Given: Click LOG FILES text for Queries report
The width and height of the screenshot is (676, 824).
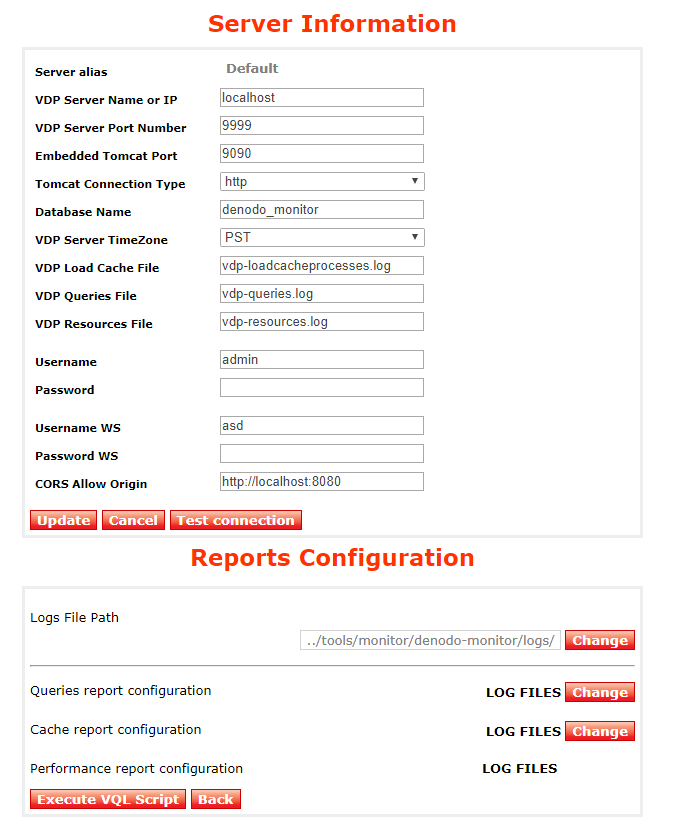Looking at the screenshot, I should [524, 693].
